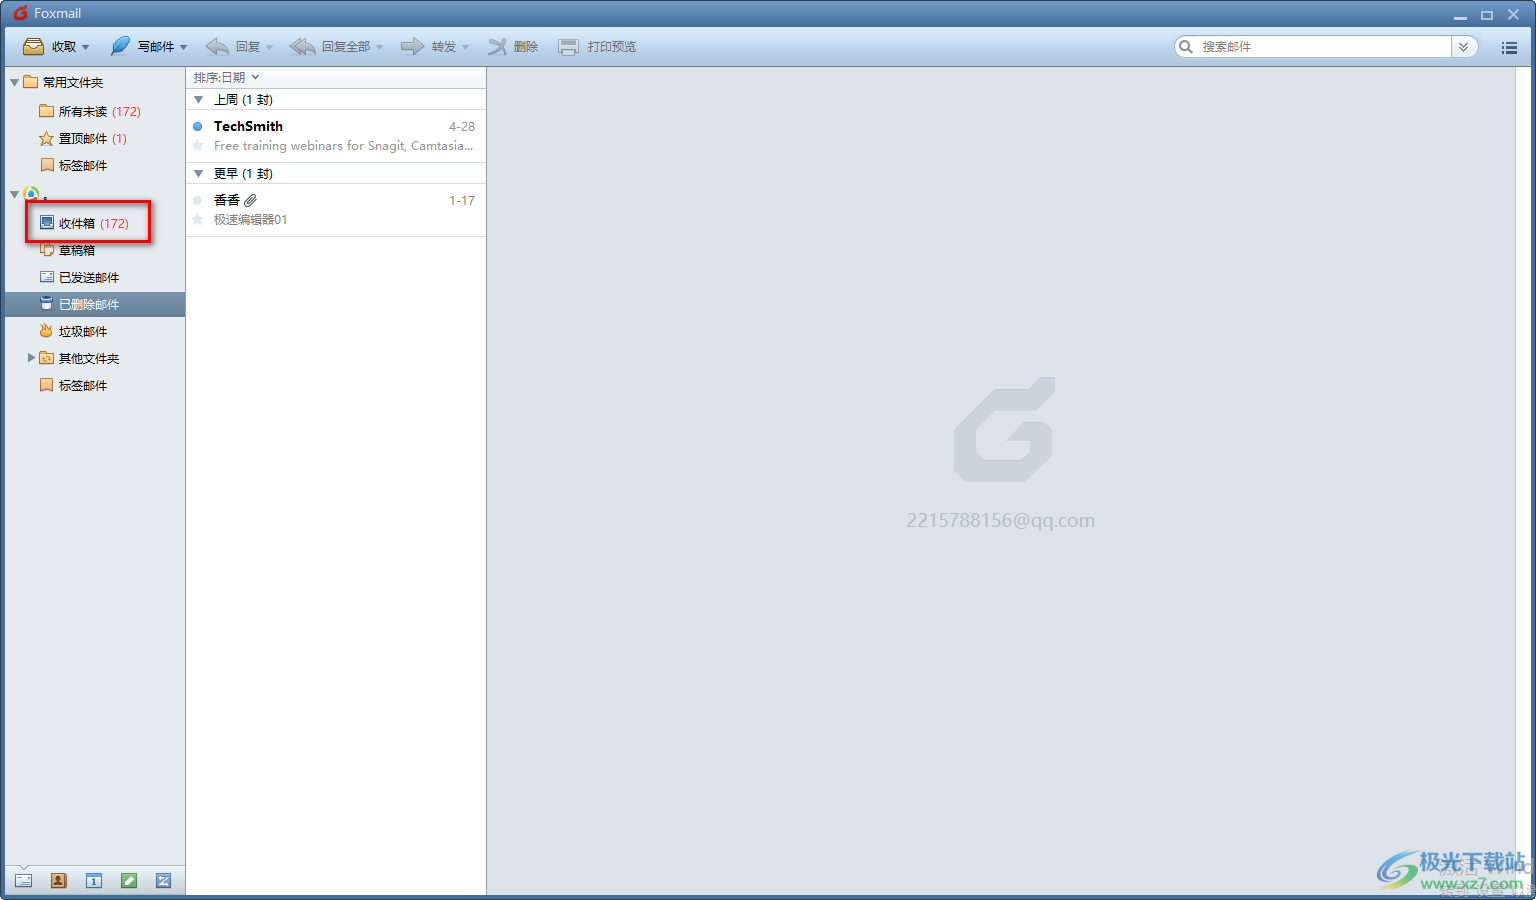The height and width of the screenshot is (900, 1536).
Task: Open the main menu list icon
Action: 1509,47
